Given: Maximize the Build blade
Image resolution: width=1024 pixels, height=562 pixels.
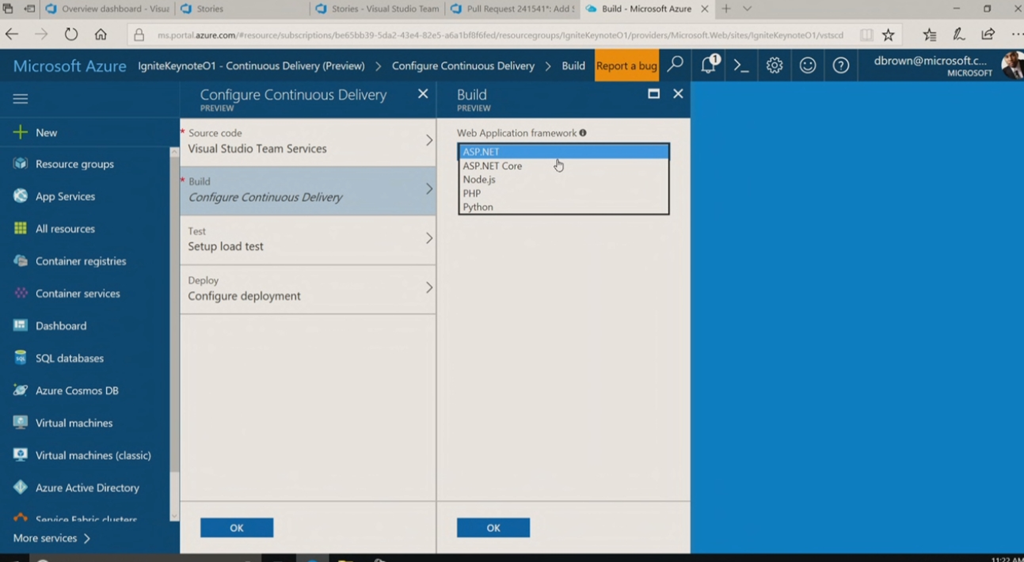Looking at the screenshot, I should click(x=654, y=94).
